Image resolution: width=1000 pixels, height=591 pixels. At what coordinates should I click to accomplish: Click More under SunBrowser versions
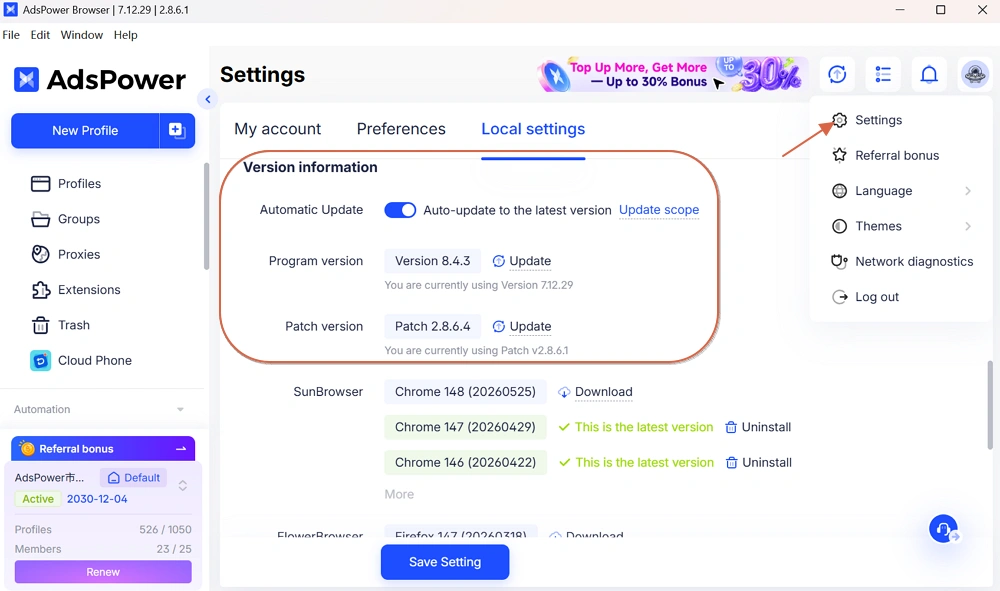[x=399, y=494]
